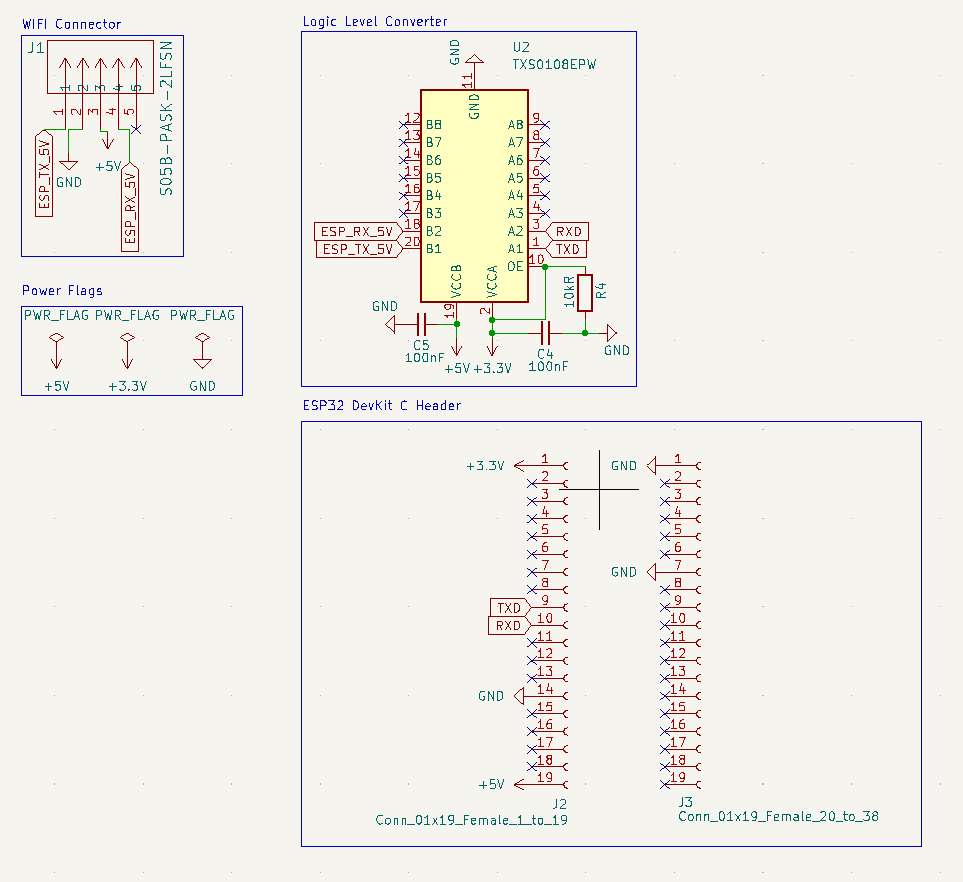
Task: Select the +5V power arrow below VCCB
Action: click(x=456, y=347)
